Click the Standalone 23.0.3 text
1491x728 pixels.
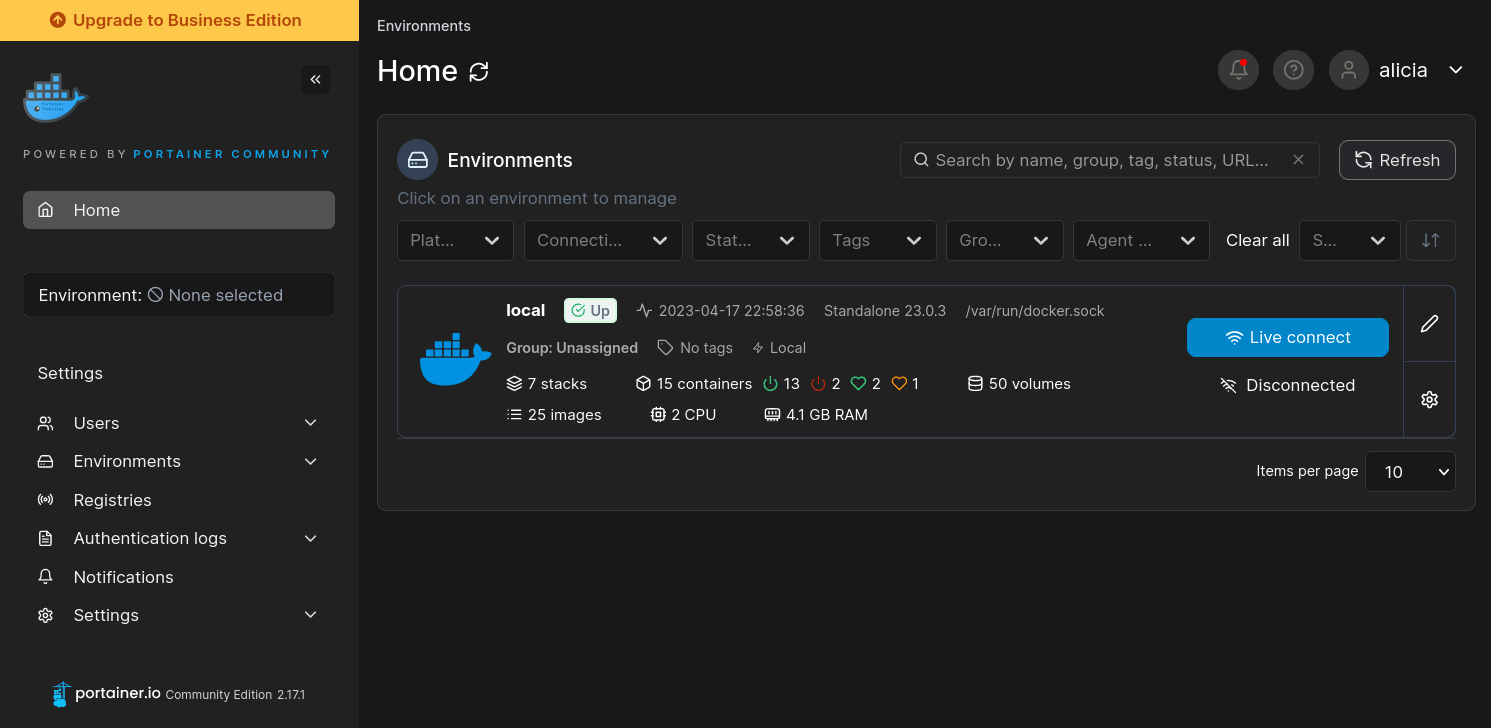pyautogui.click(x=885, y=311)
